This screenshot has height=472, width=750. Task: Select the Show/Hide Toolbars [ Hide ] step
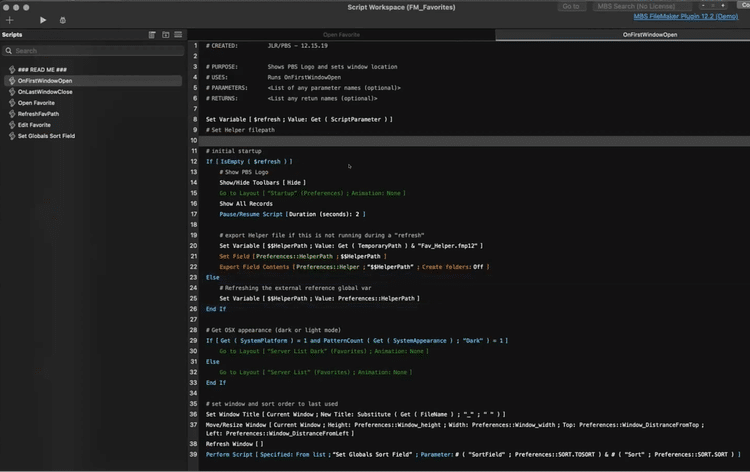click(263, 183)
